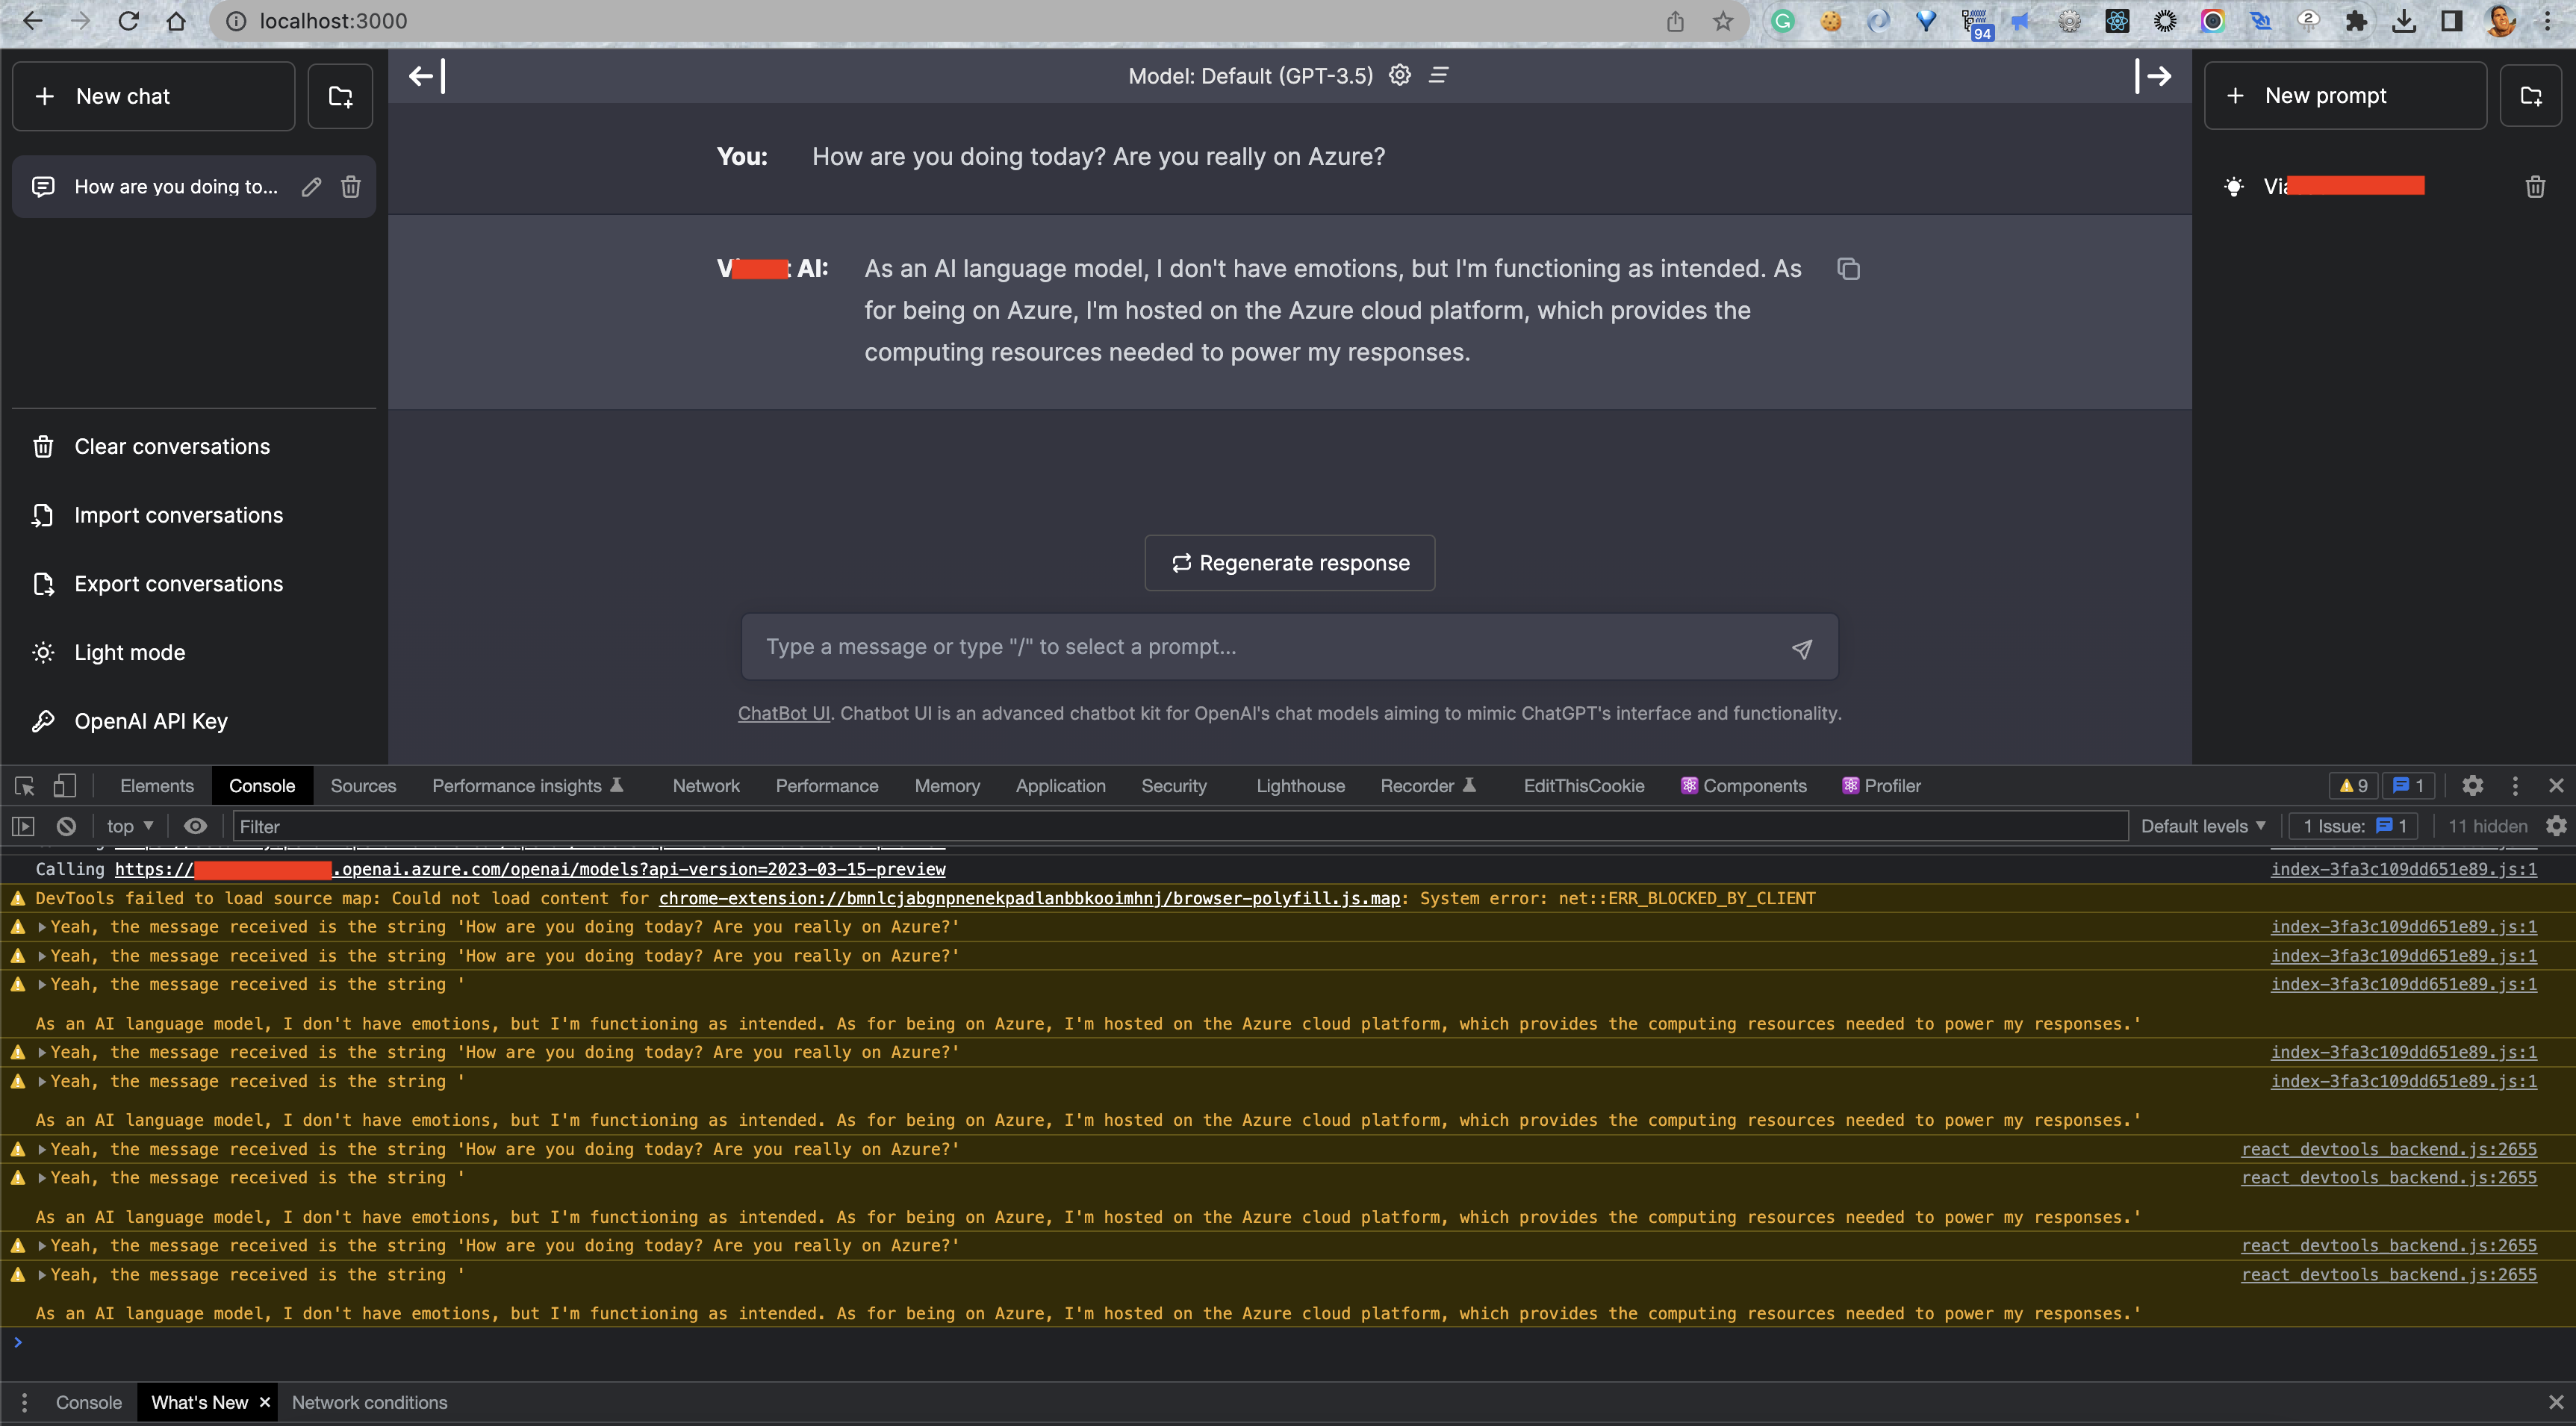Toggle the device toolbar in DevTools
Image resolution: width=2576 pixels, height=1426 pixels.
pos(64,785)
